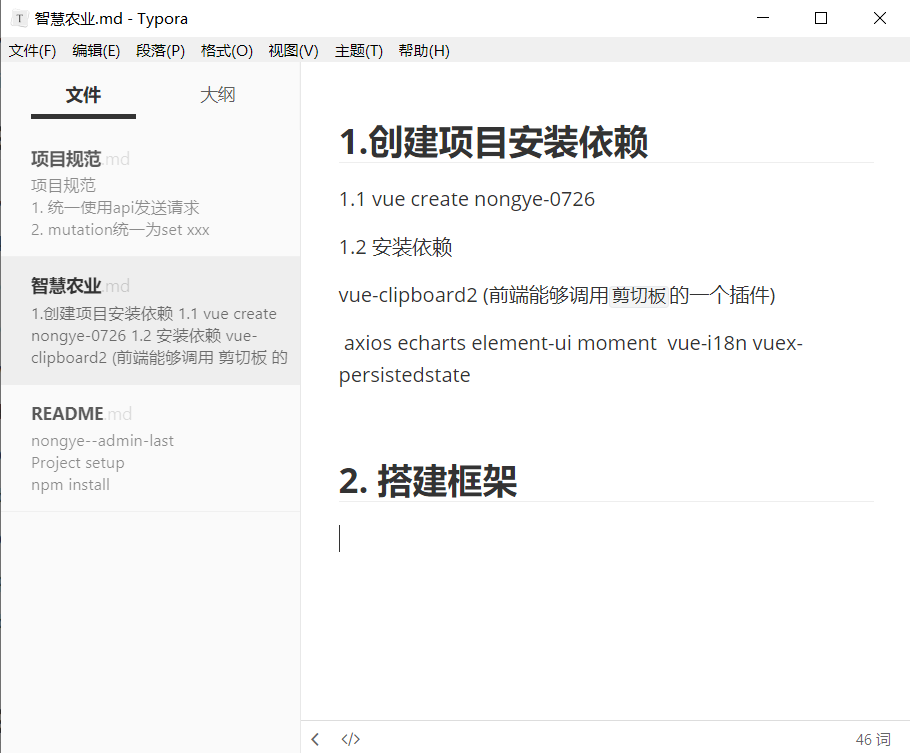Select the 文件 tab in sidebar

[x=83, y=95]
